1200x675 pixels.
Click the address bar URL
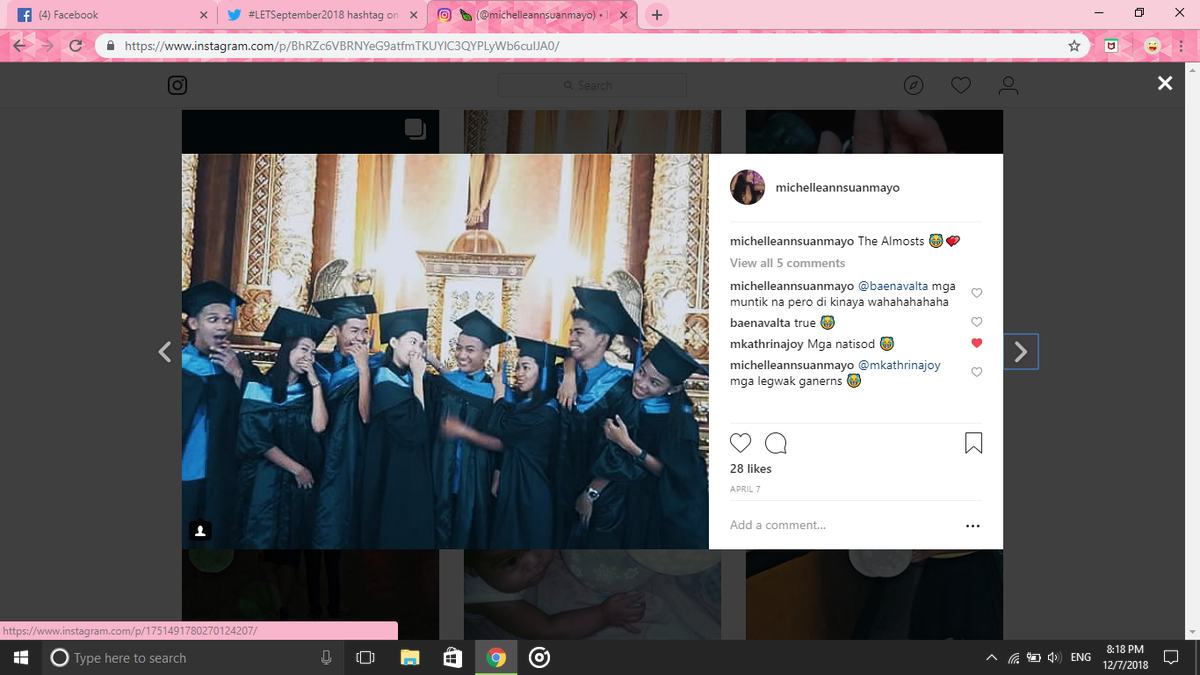point(342,46)
